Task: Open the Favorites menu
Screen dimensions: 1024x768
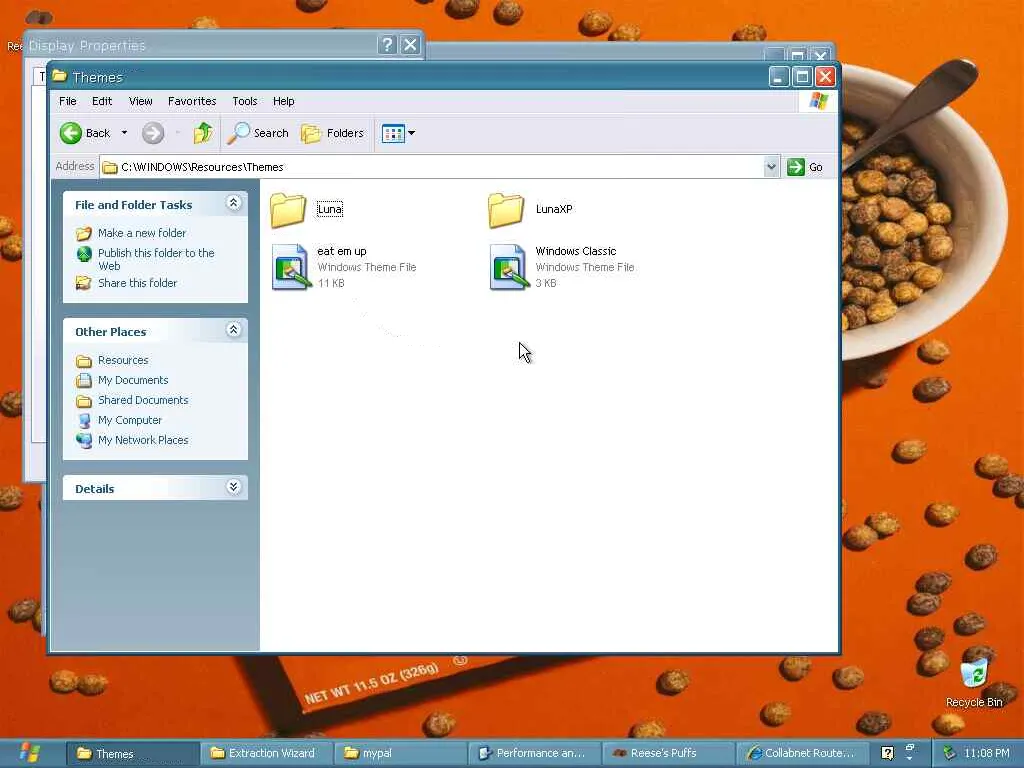Action: pyautogui.click(x=192, y=101)
